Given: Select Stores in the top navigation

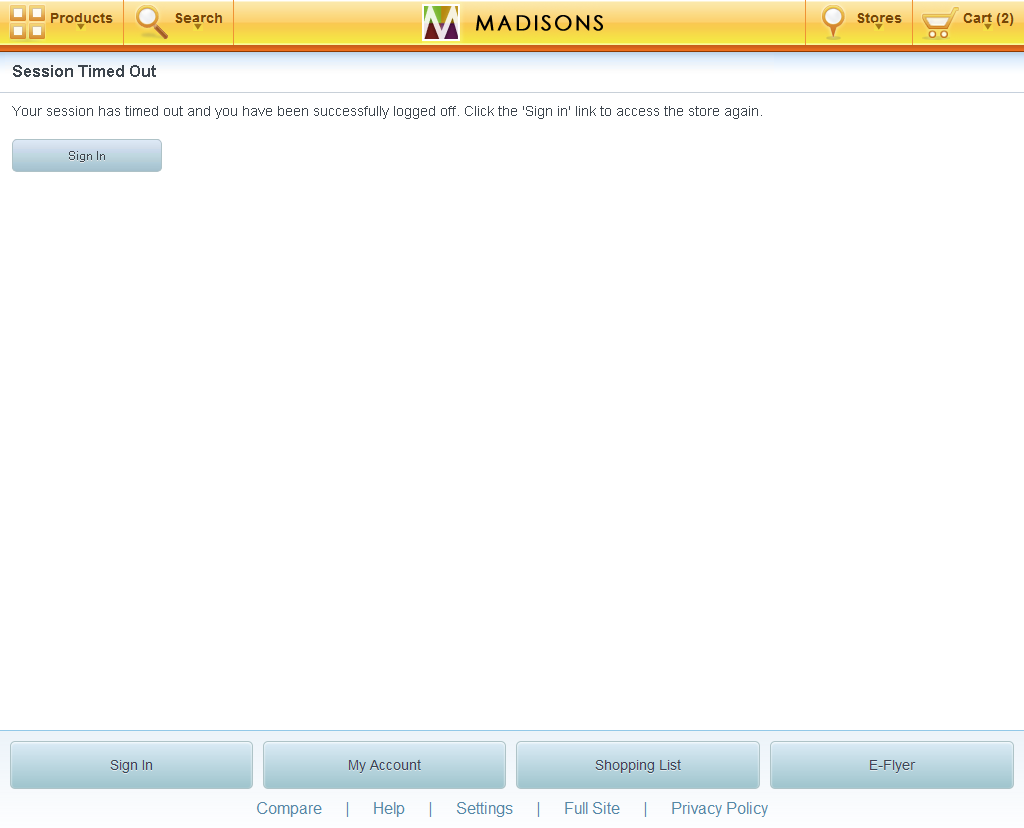Looking at the screenshot, I should [x=878, y=18].
